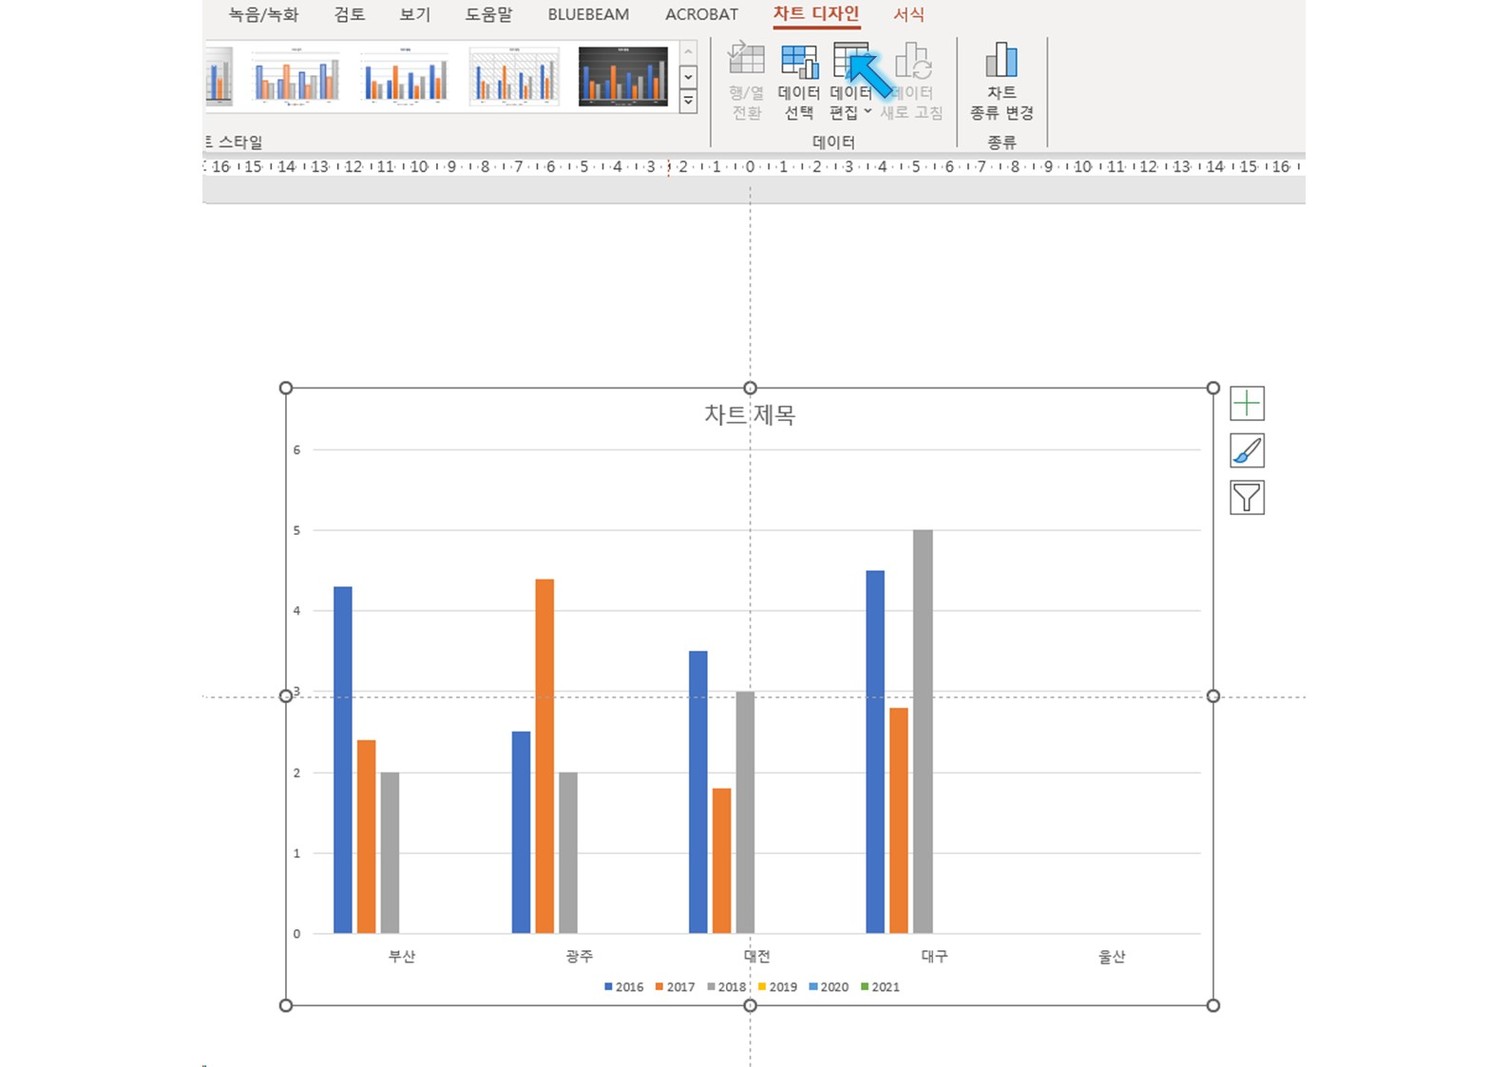Screen dimensions: 1508x1067
Task: Click the 2018 legend entry
Action: [727, 987]
